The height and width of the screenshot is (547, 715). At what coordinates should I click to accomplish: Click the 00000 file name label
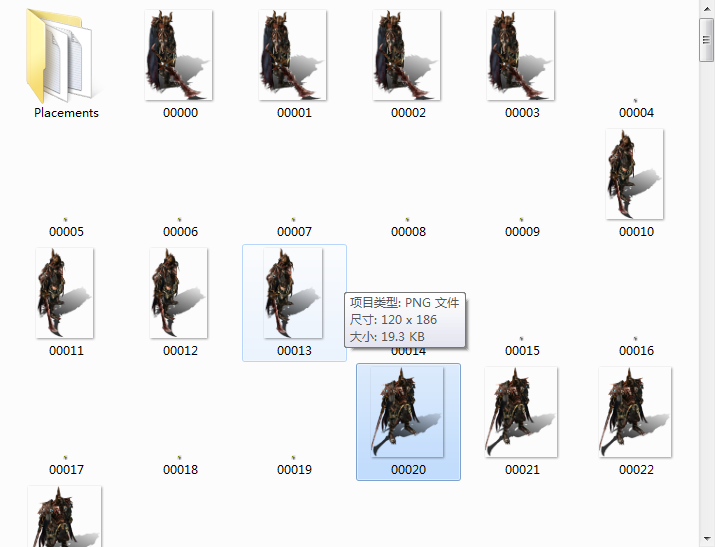pos(180,113)
